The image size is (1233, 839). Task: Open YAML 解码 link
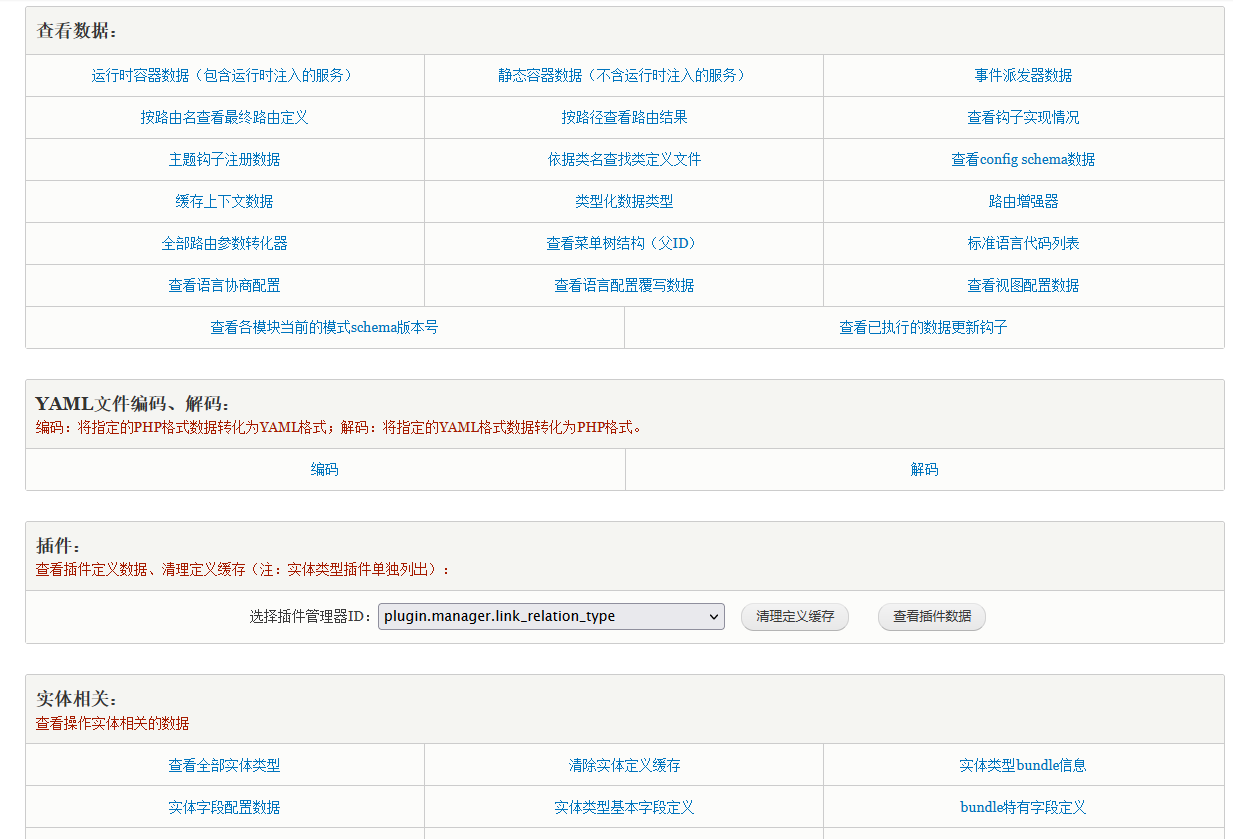pos(924,469)
